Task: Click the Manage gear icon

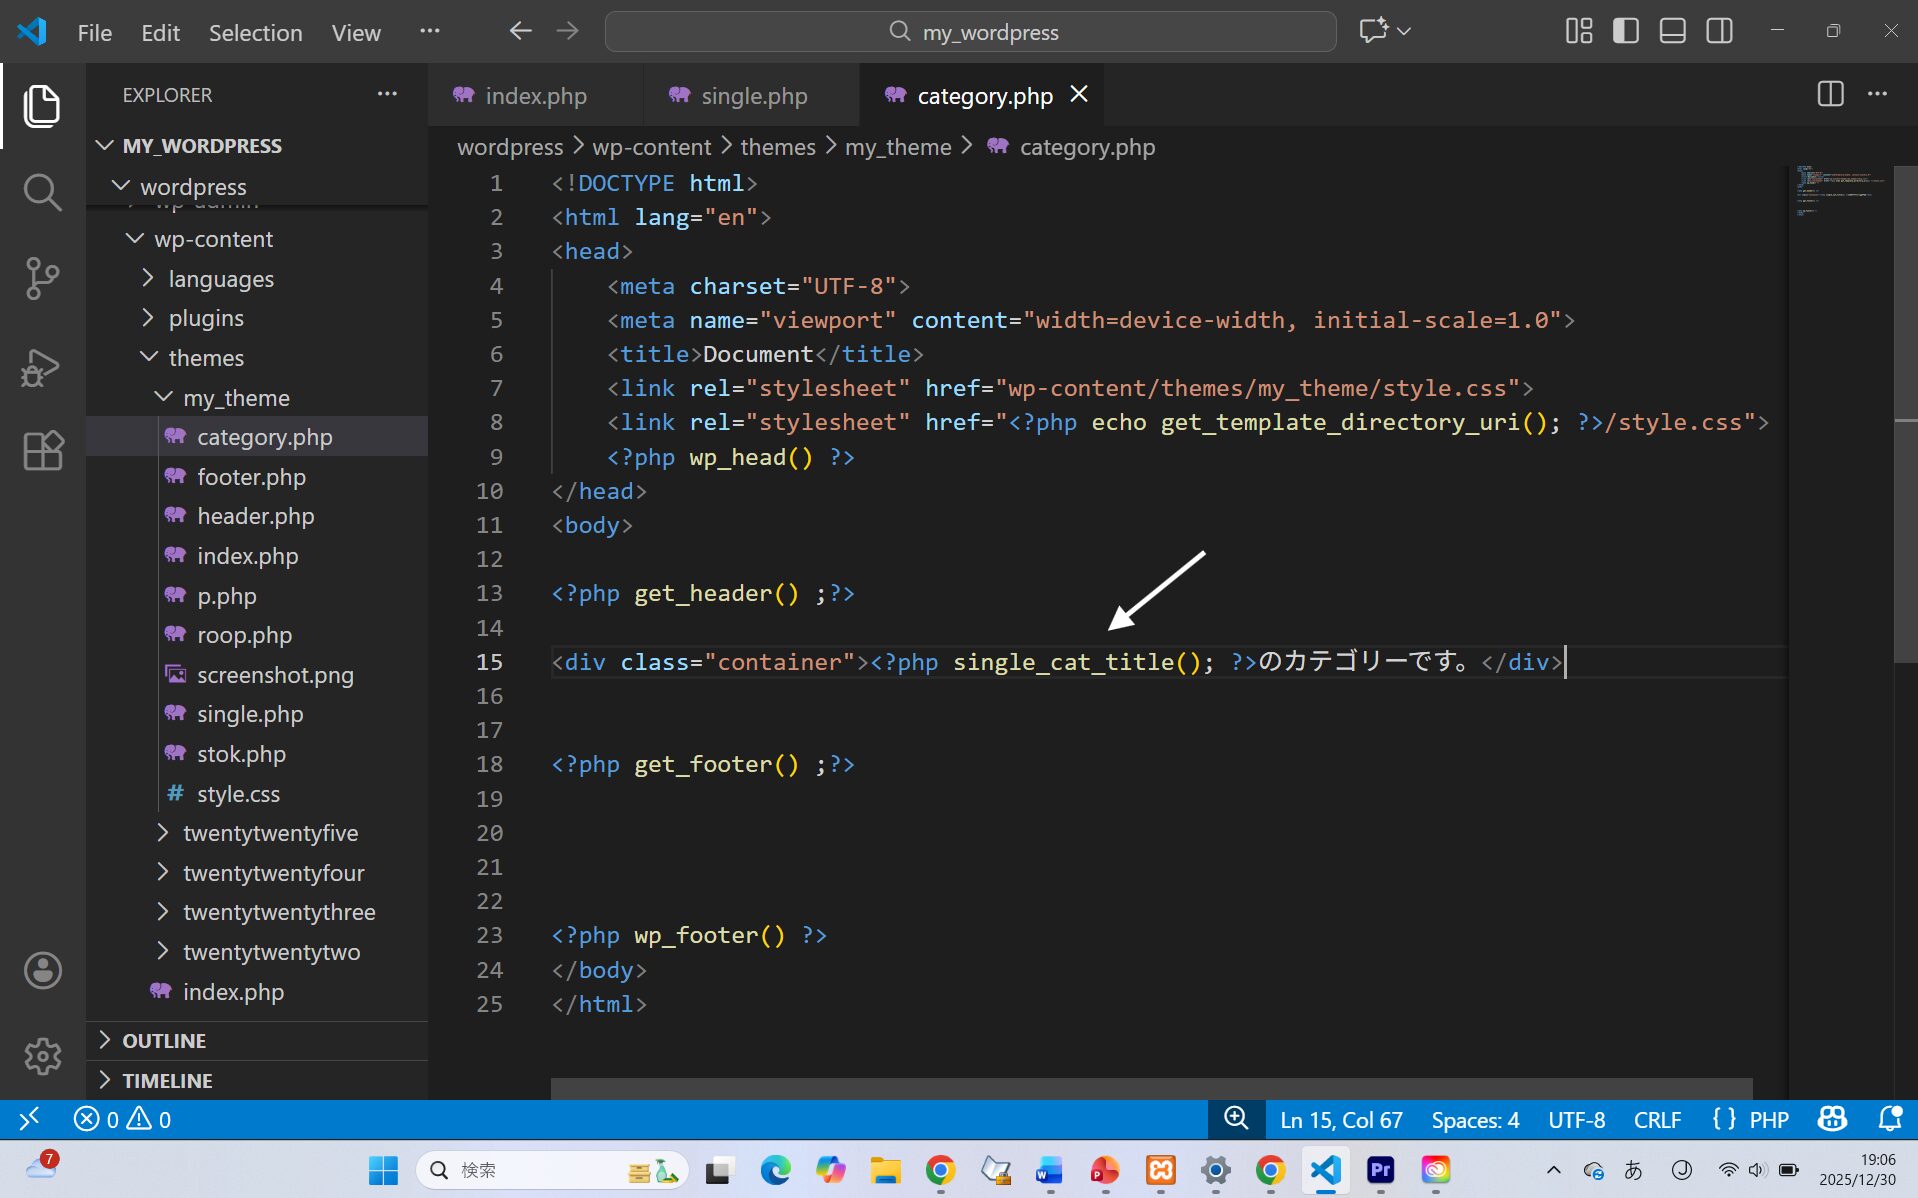Action: tap(42, 1056)
